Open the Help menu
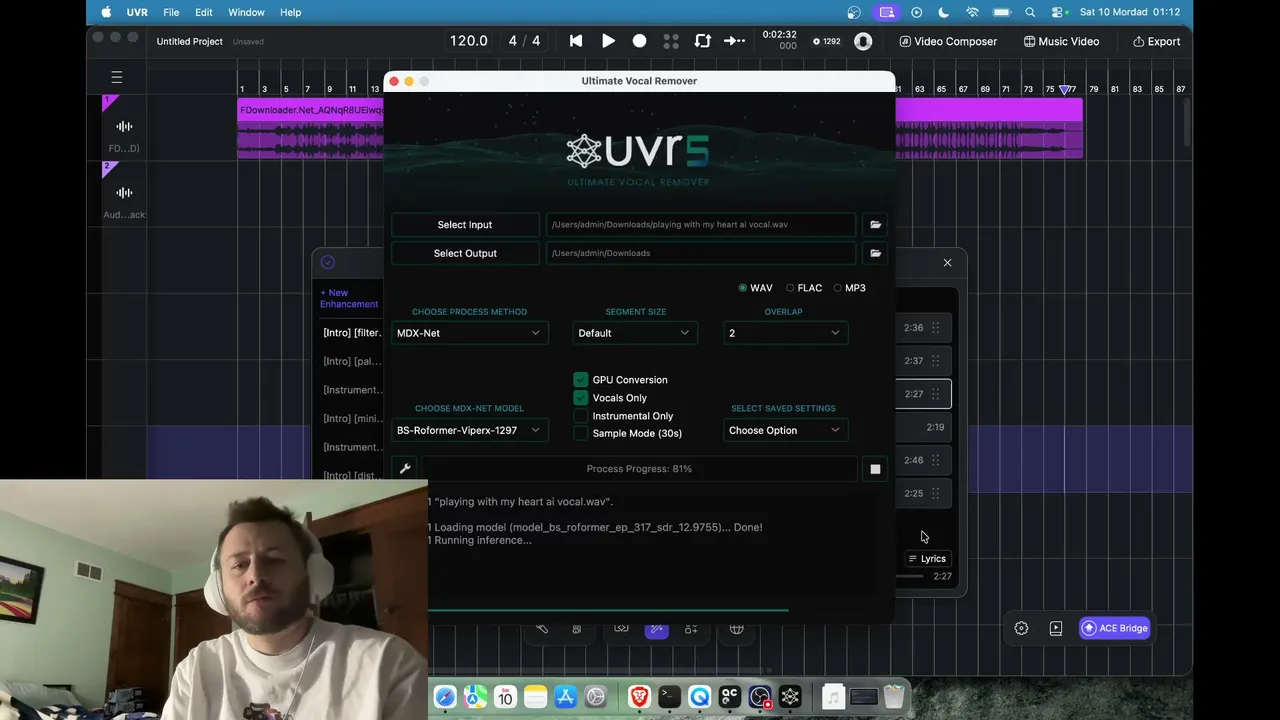The image size is (1280, 720). [x=291, y=12]
